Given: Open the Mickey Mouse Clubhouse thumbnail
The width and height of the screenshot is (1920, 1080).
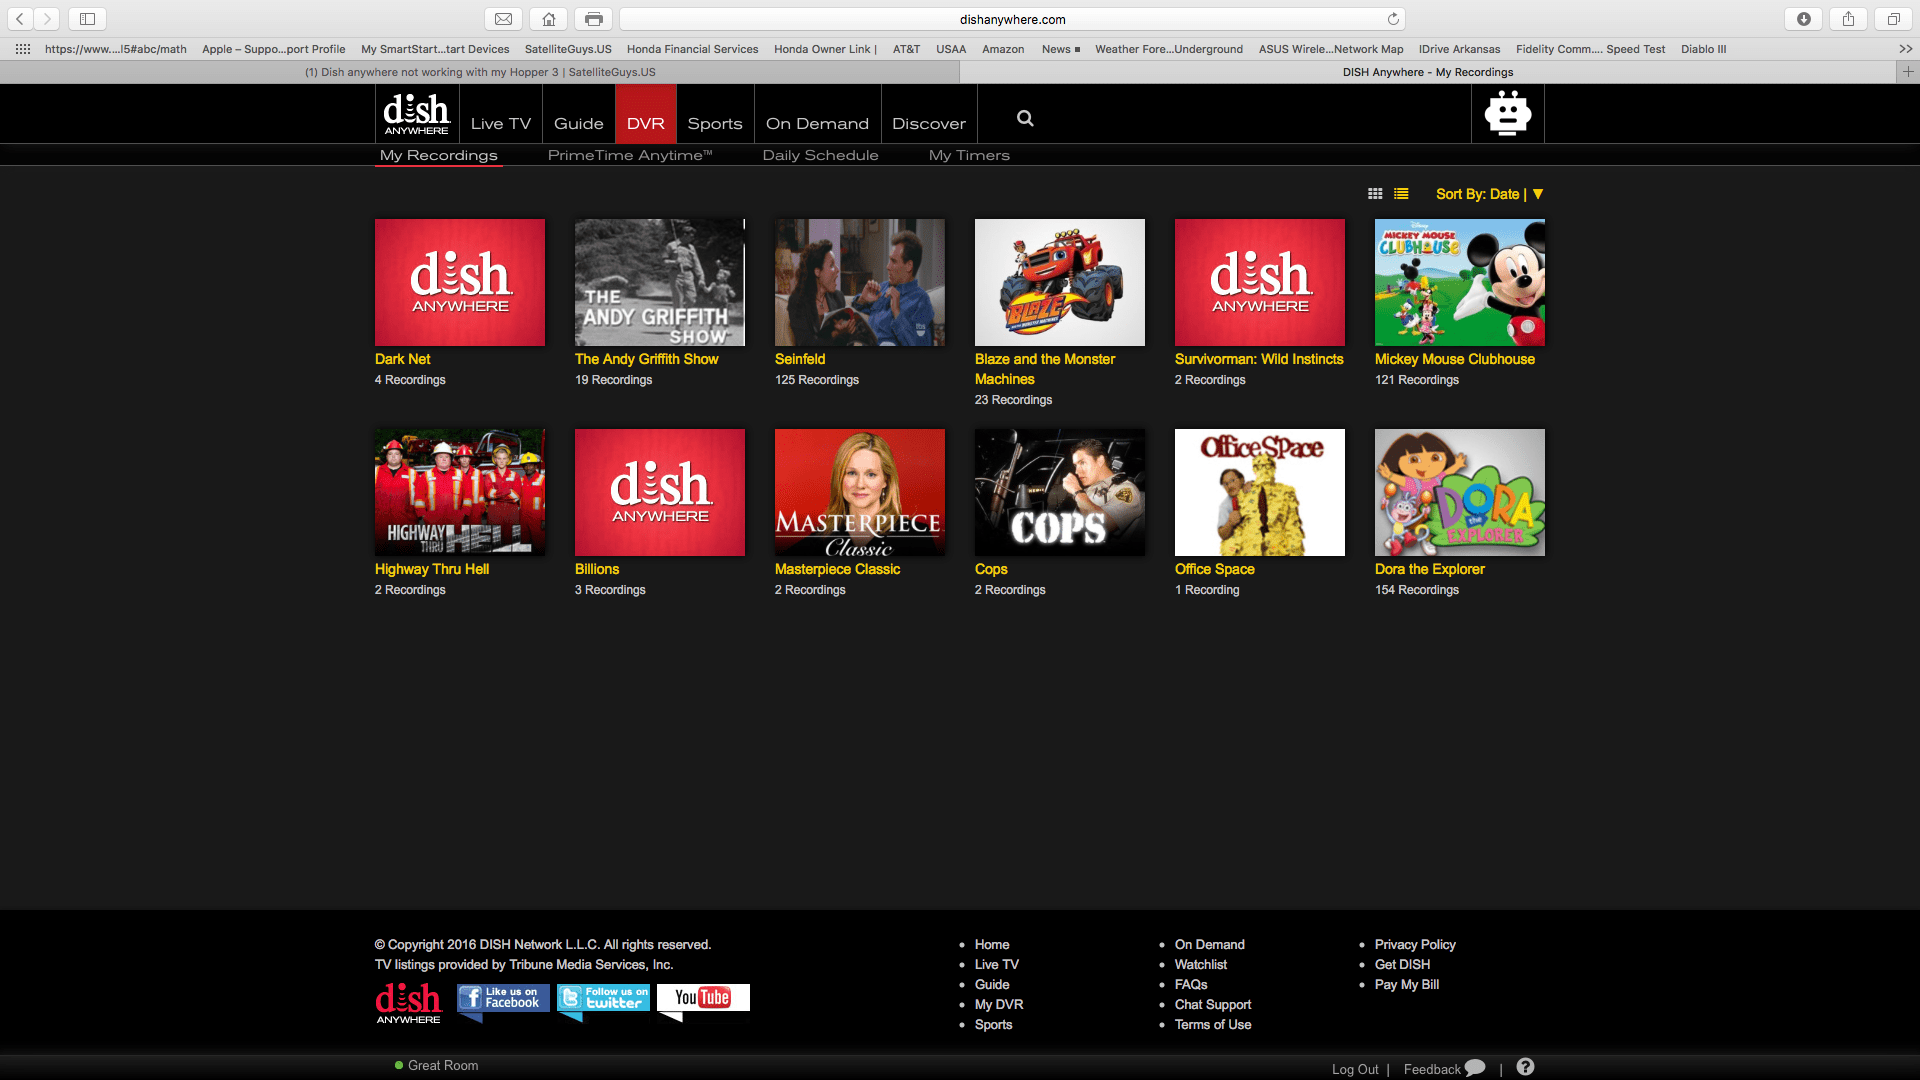Looking at the screenshot, I should coord(1460,282).
